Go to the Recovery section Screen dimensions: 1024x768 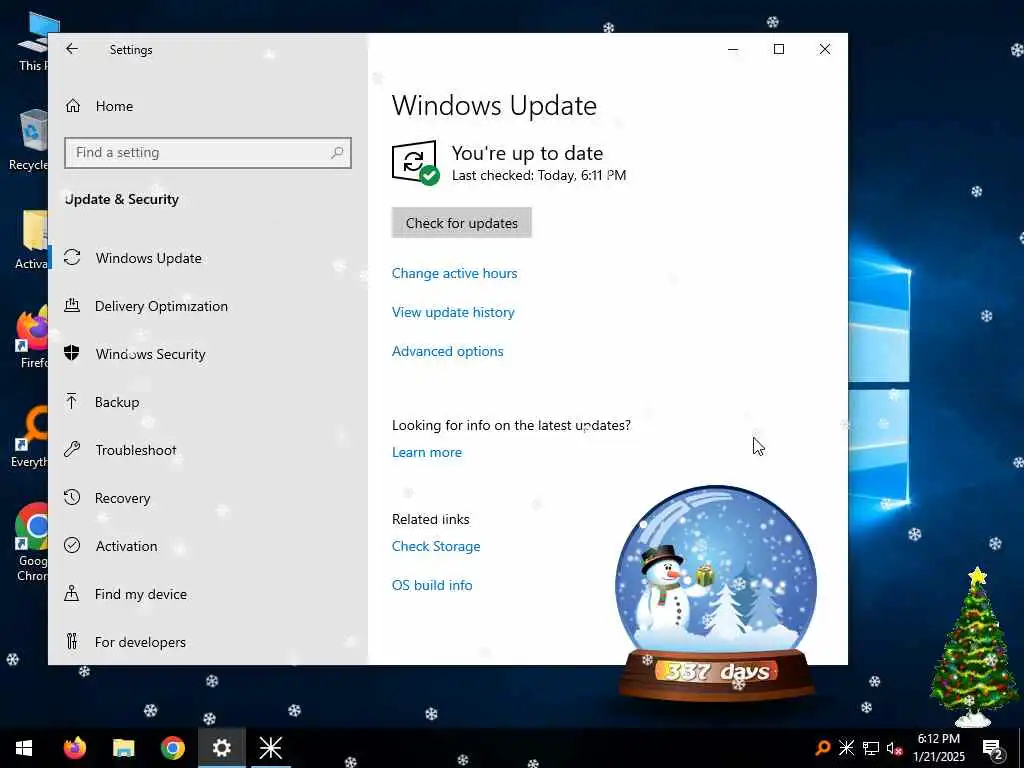click(x=123, y=498)
